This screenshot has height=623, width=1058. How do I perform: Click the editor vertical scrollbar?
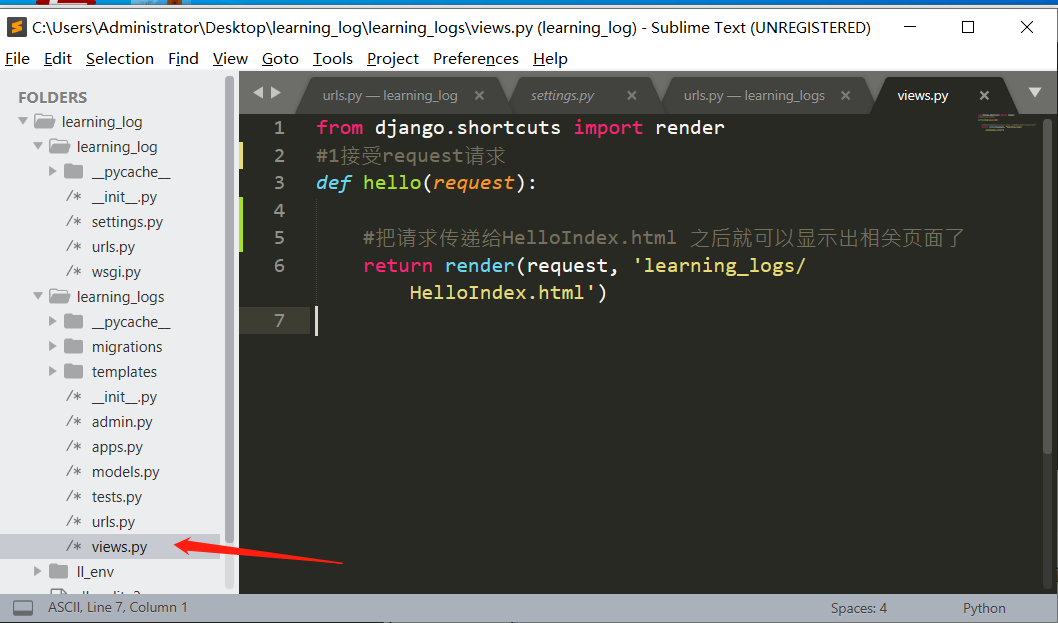(x=1047, y=285)
